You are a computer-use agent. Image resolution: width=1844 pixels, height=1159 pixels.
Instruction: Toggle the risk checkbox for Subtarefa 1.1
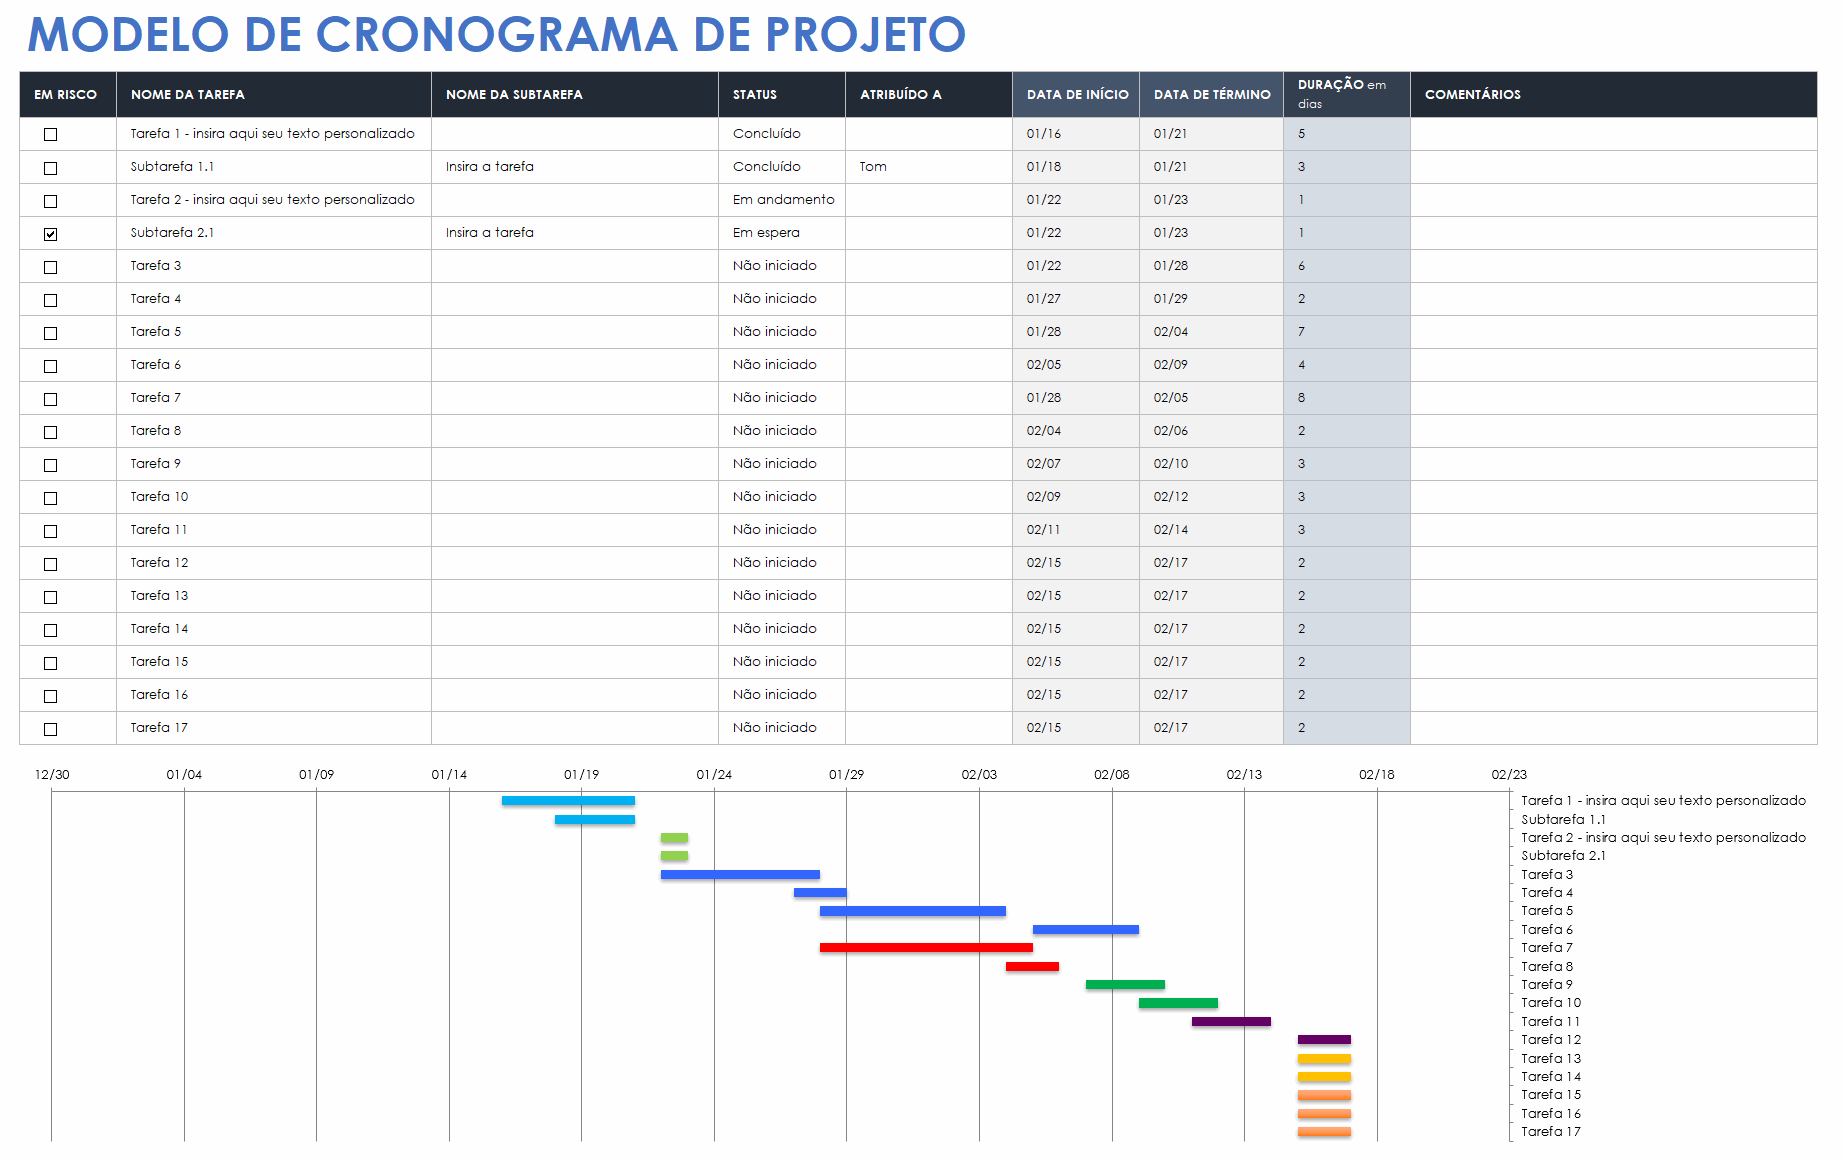point(51,168)
